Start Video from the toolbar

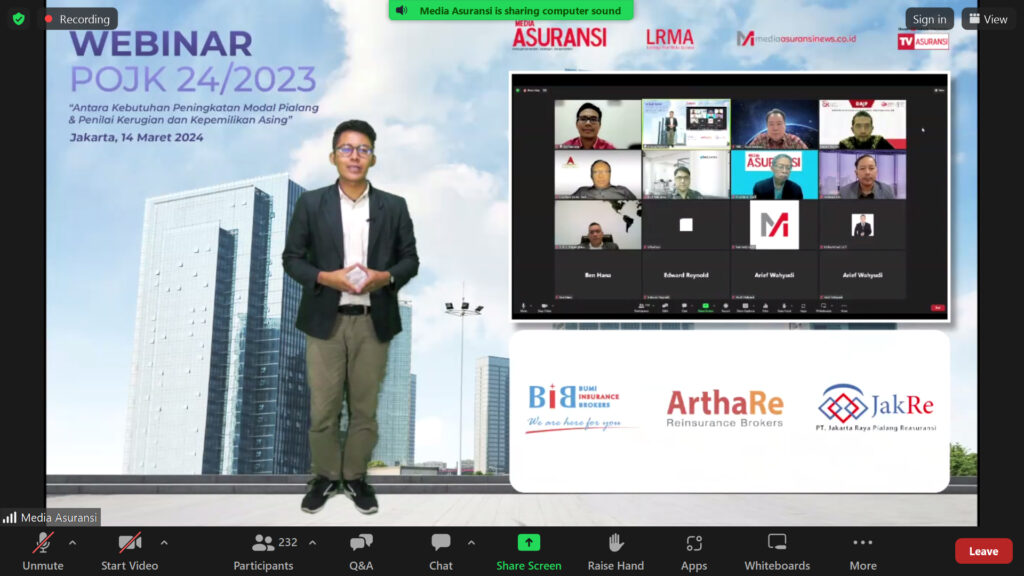129,552
